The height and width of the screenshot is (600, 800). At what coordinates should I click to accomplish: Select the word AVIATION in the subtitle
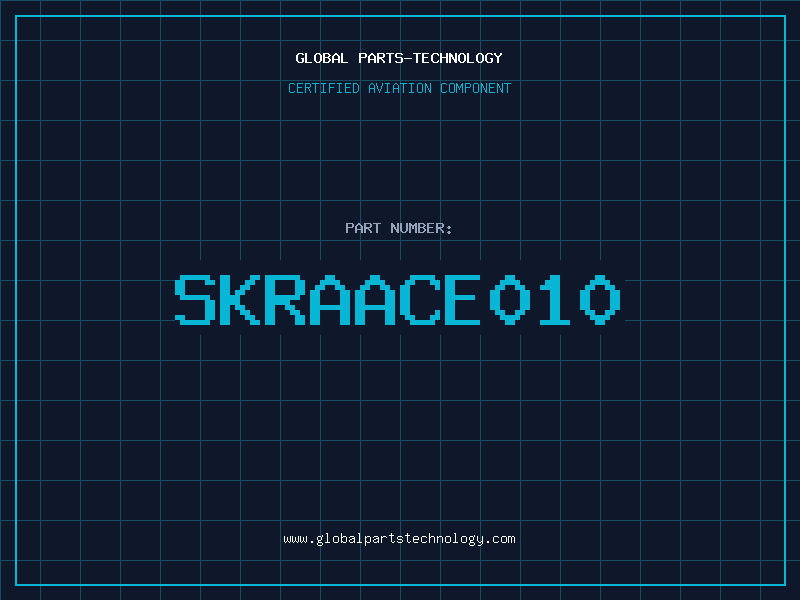click(x=399, y=88)
